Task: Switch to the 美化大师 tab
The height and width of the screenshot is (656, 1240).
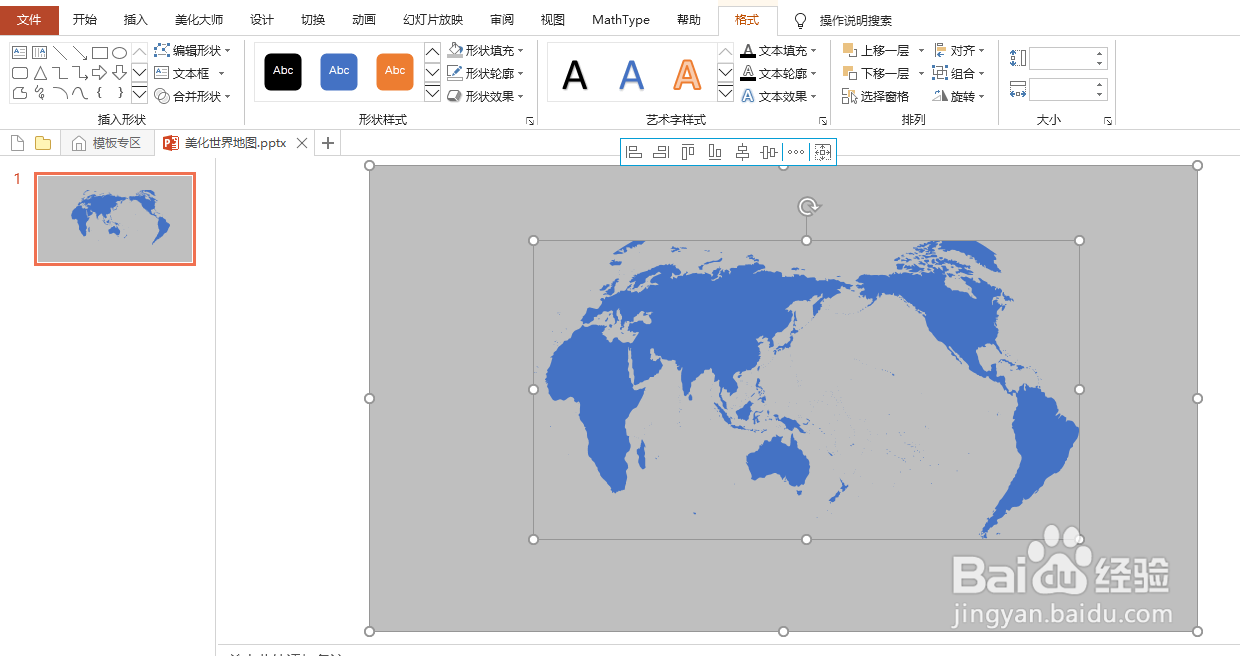Action: tap(199, 20)
